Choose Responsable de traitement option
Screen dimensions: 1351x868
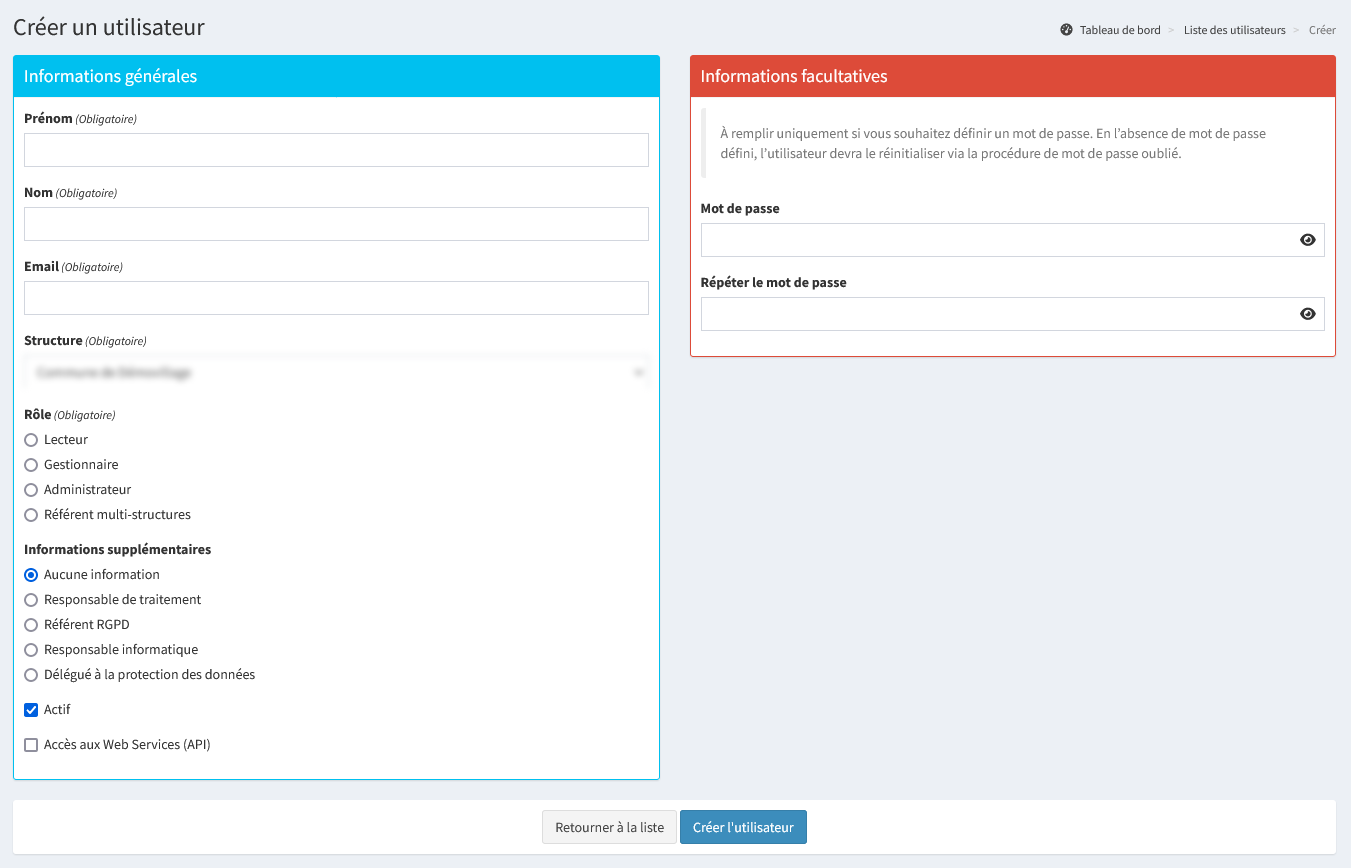coord(31,600)
